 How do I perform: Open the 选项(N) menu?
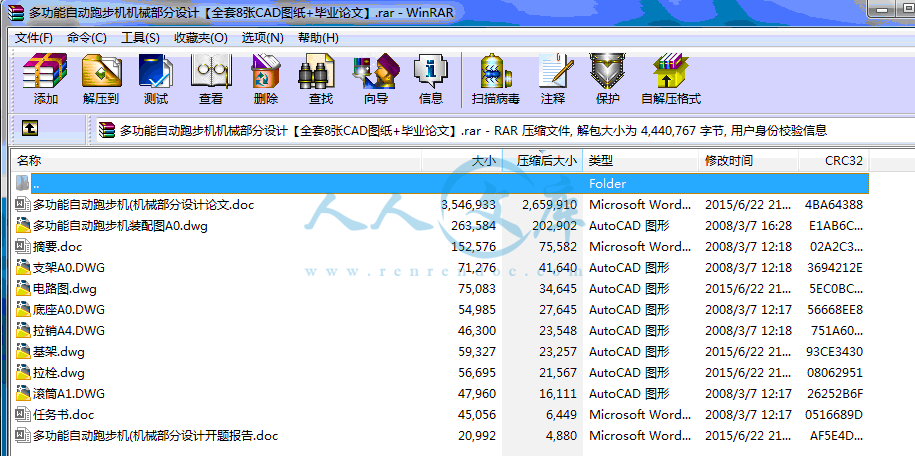click(263, 38)
